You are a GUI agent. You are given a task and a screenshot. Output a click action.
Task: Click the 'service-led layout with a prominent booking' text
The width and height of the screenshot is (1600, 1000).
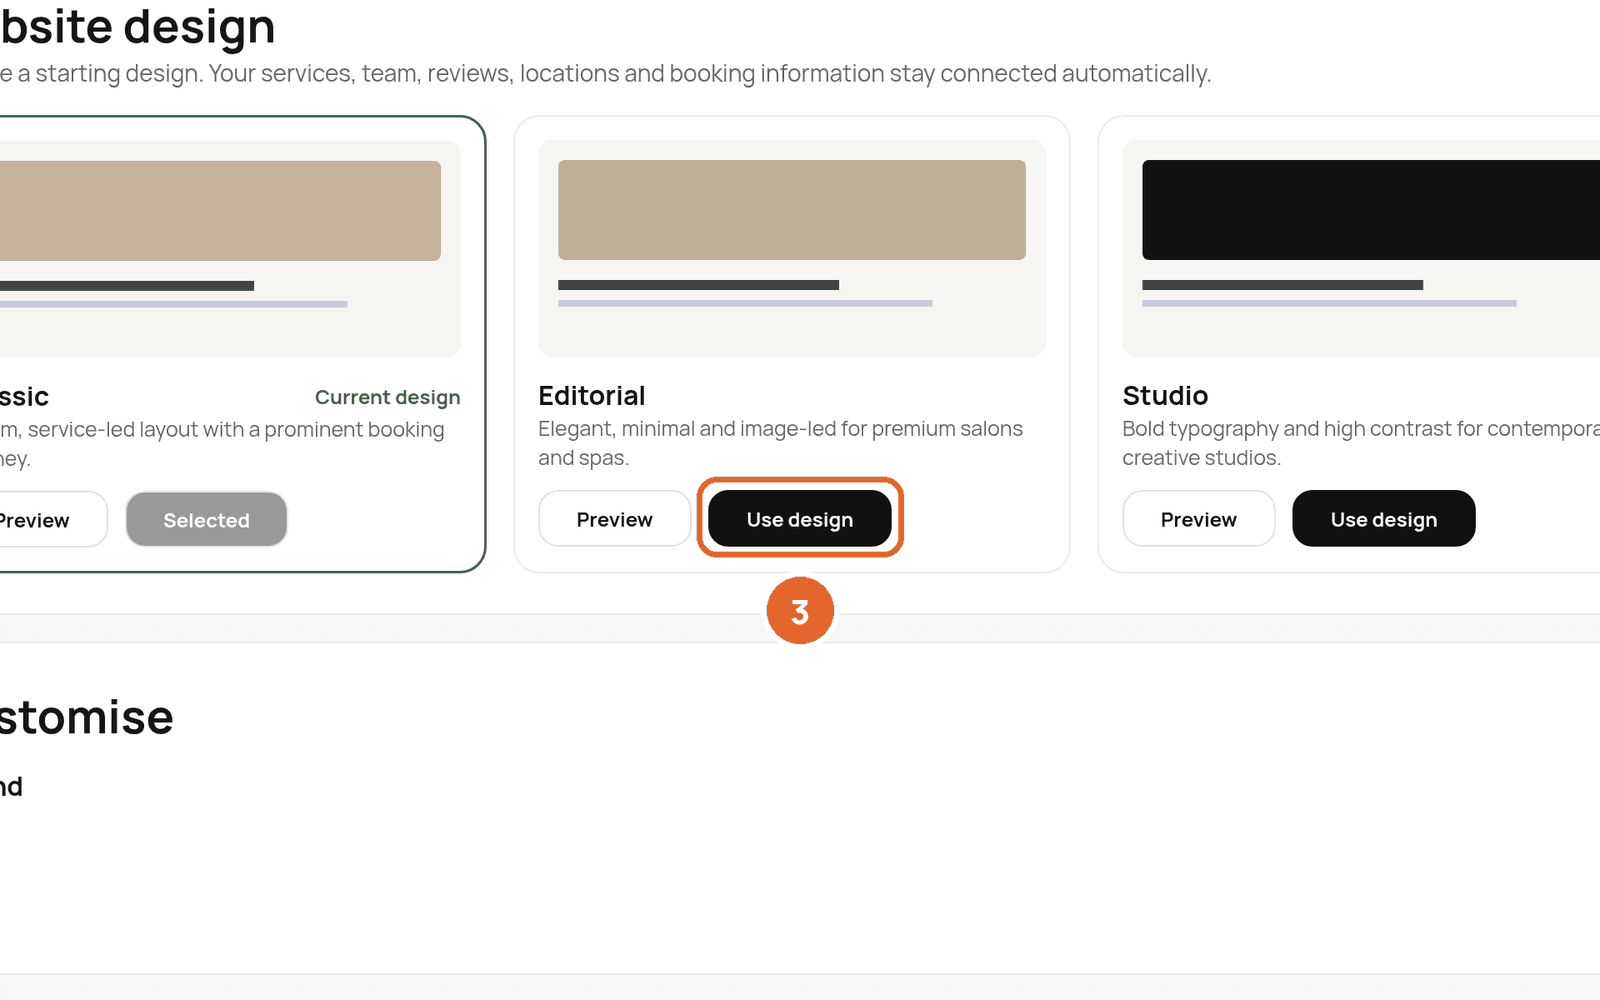pyautogui.click(x=236, y=430)
